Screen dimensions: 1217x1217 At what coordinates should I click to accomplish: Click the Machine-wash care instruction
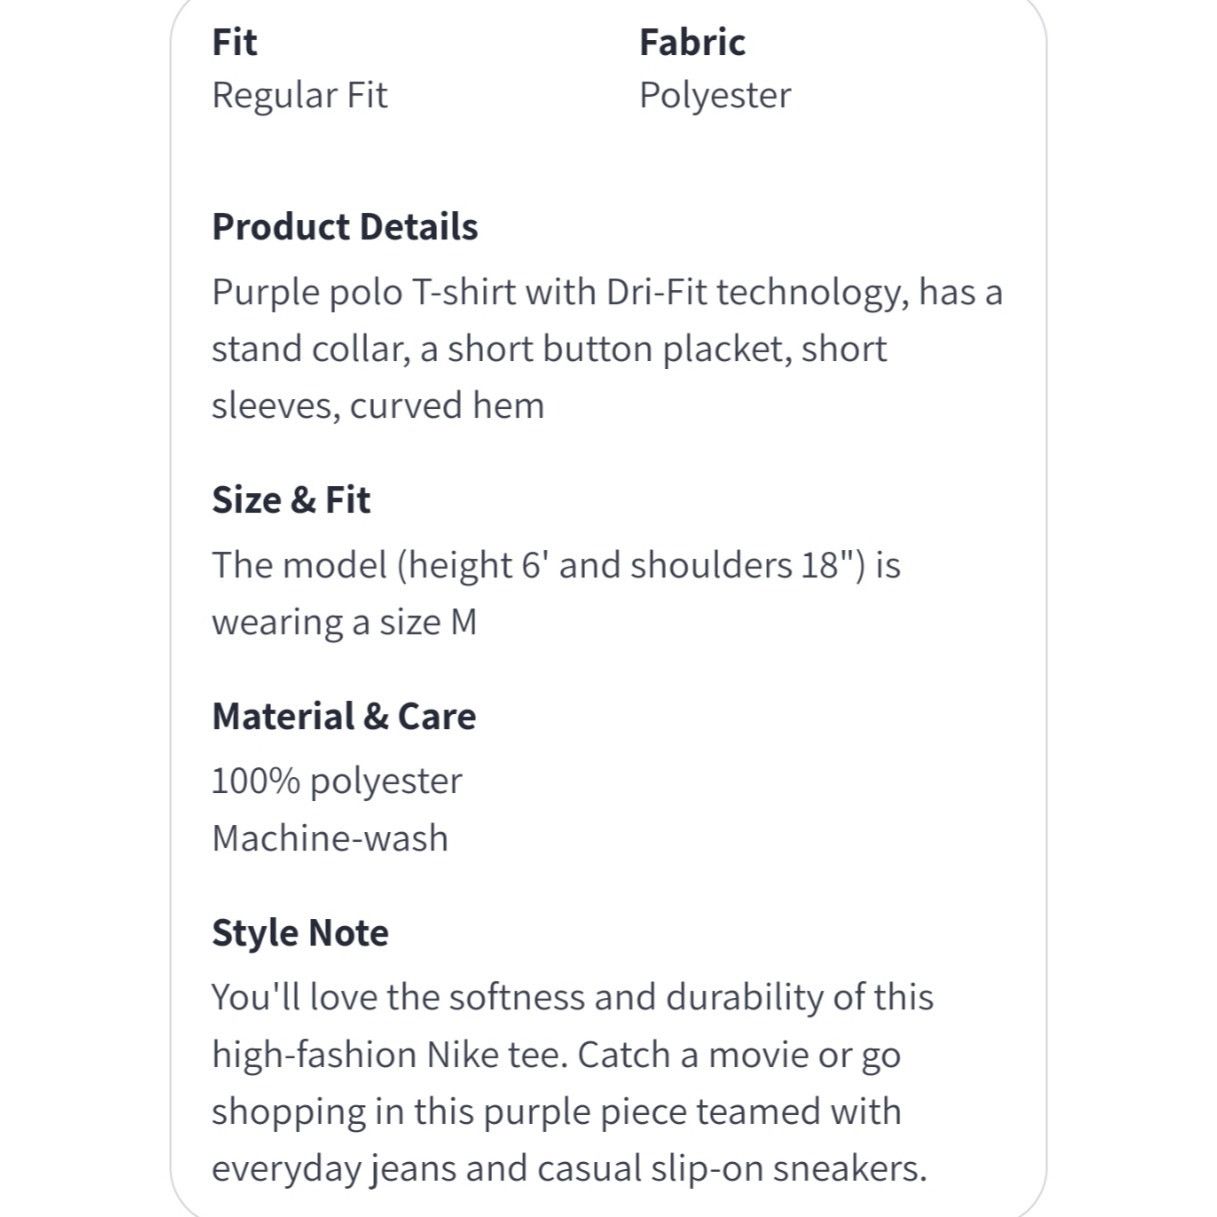tap(330, 839)
